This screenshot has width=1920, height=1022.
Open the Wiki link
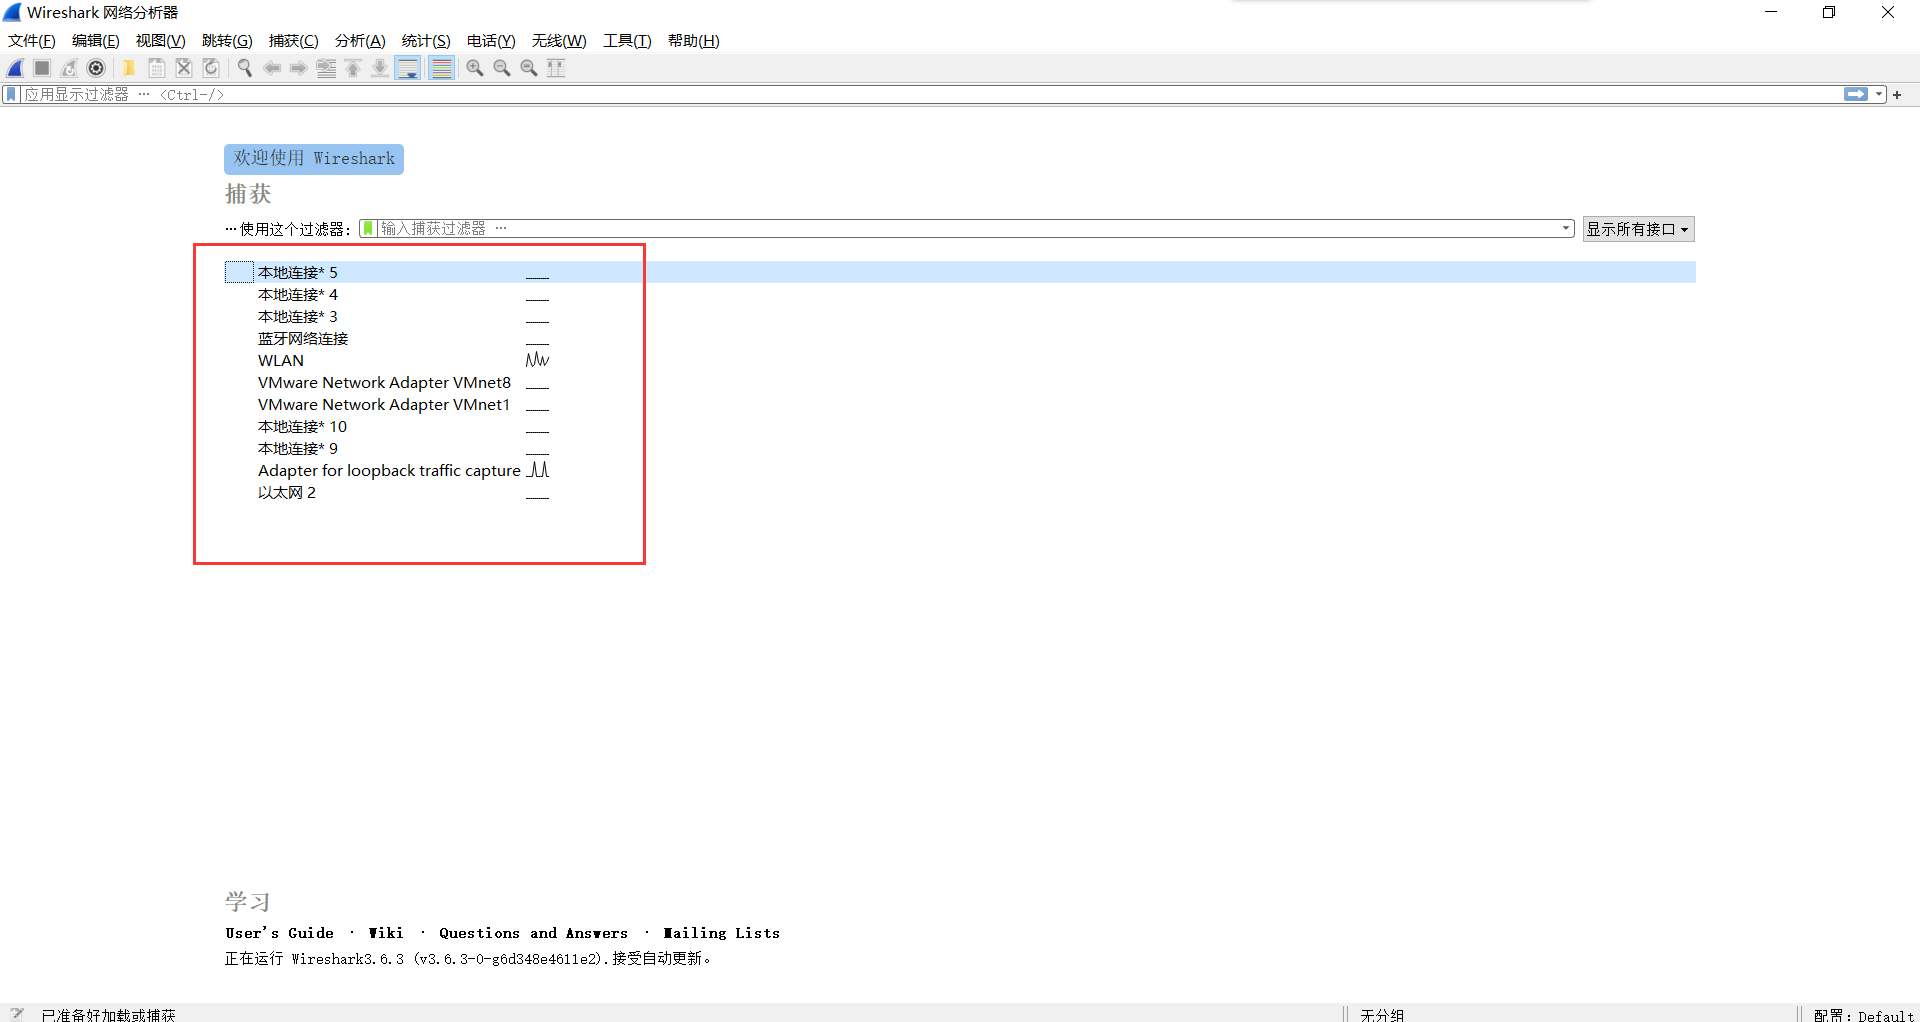click(x=386, y=933)
